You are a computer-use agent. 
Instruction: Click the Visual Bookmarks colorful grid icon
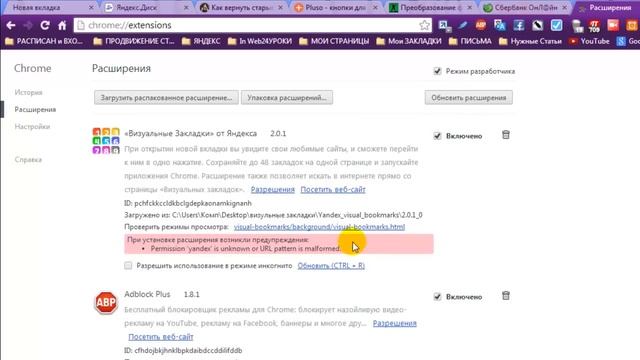click(106, 141)
